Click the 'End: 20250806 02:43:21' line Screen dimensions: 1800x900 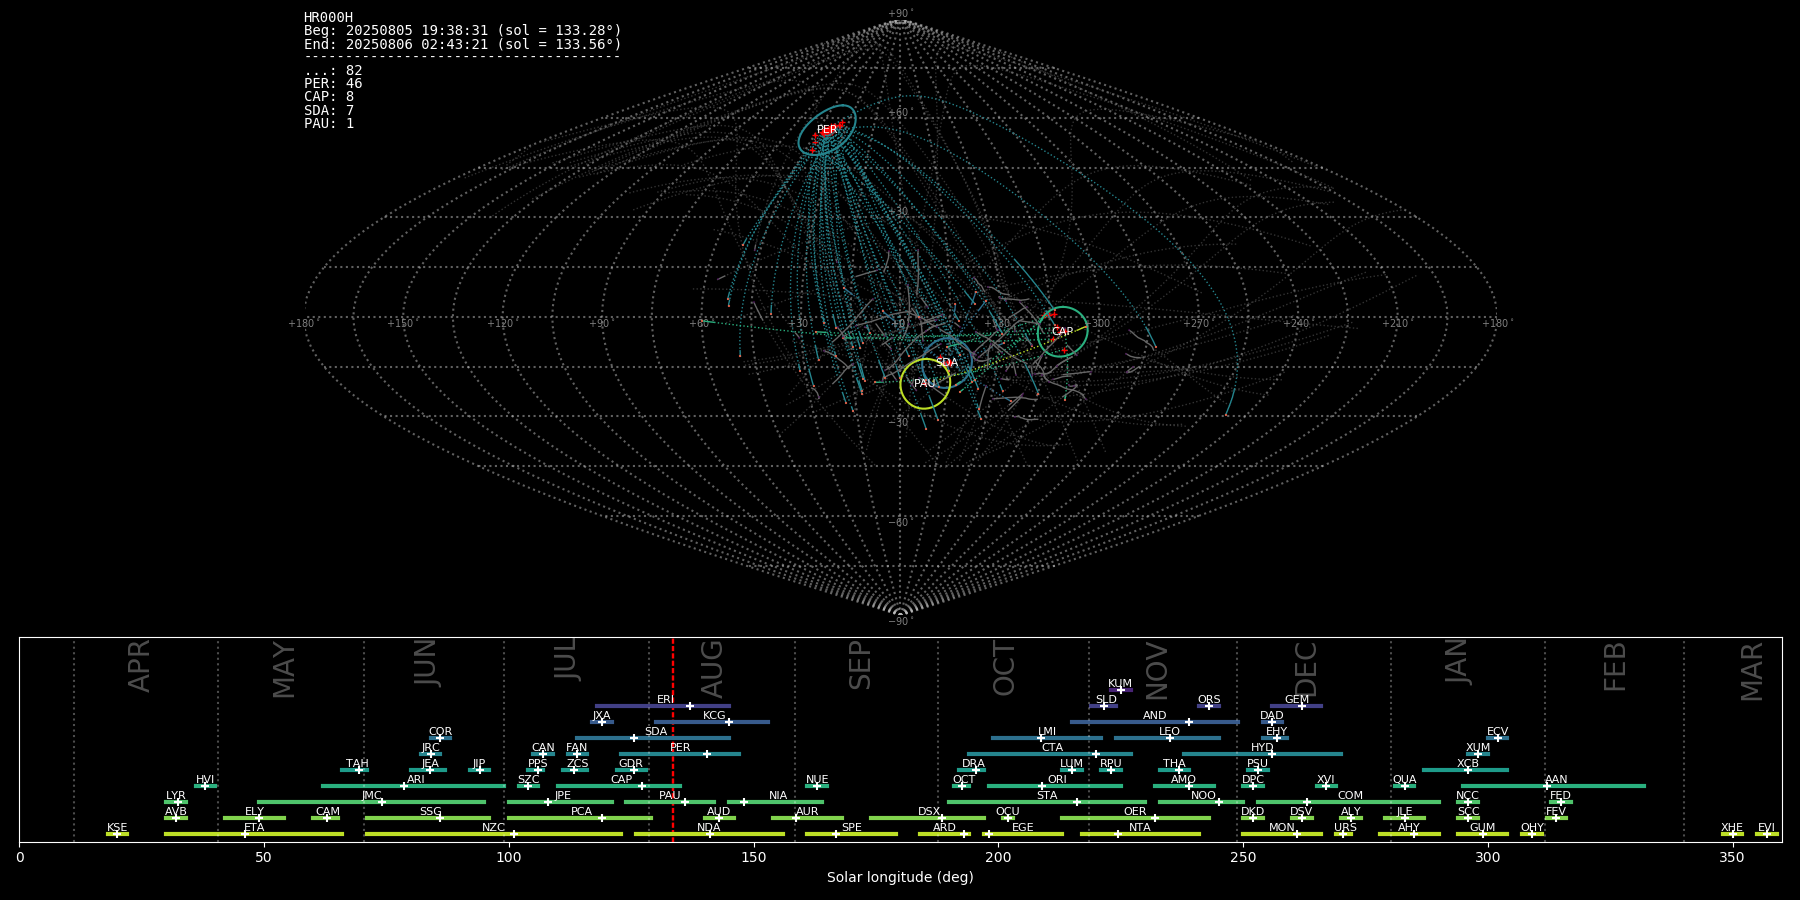click(463, 45)
